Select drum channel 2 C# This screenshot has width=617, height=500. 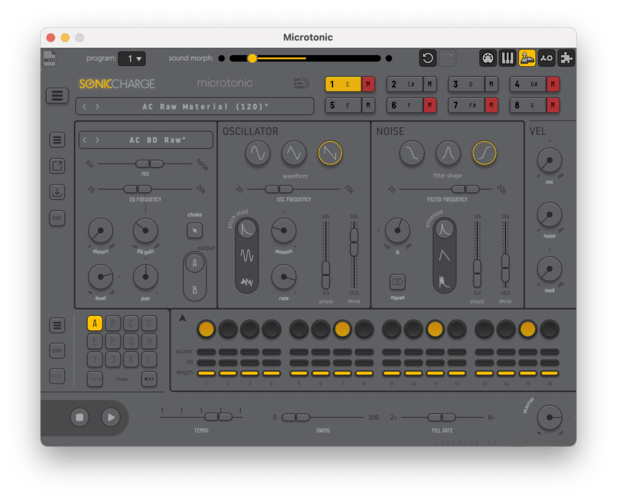(x=405, y=84)
